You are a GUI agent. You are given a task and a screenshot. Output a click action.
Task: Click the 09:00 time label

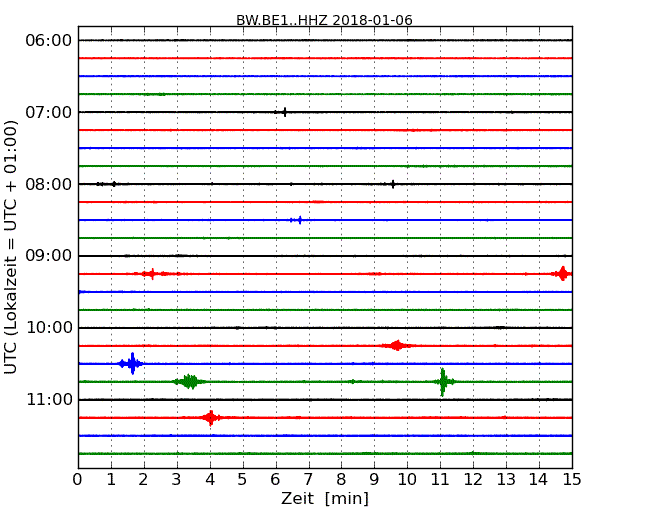click(x=49, y=256)
